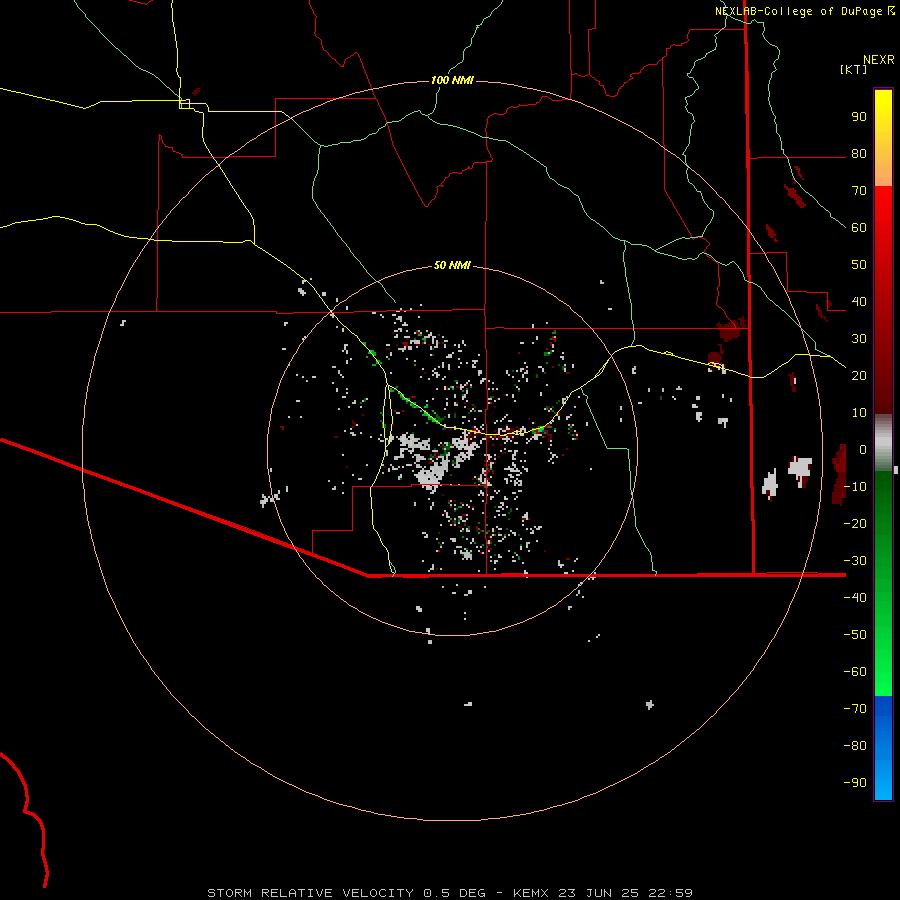Click the -30 value on velocity scale

[855, 561]
